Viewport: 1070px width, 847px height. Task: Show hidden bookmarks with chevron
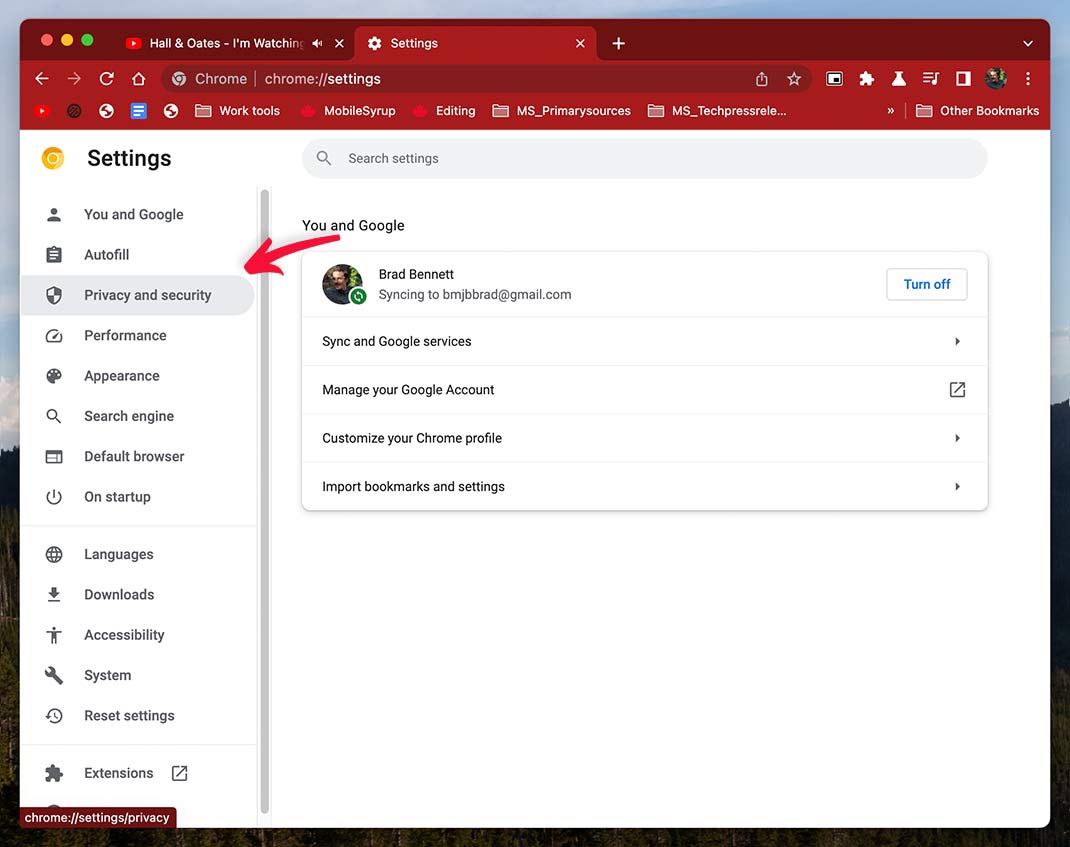[890, 111]
